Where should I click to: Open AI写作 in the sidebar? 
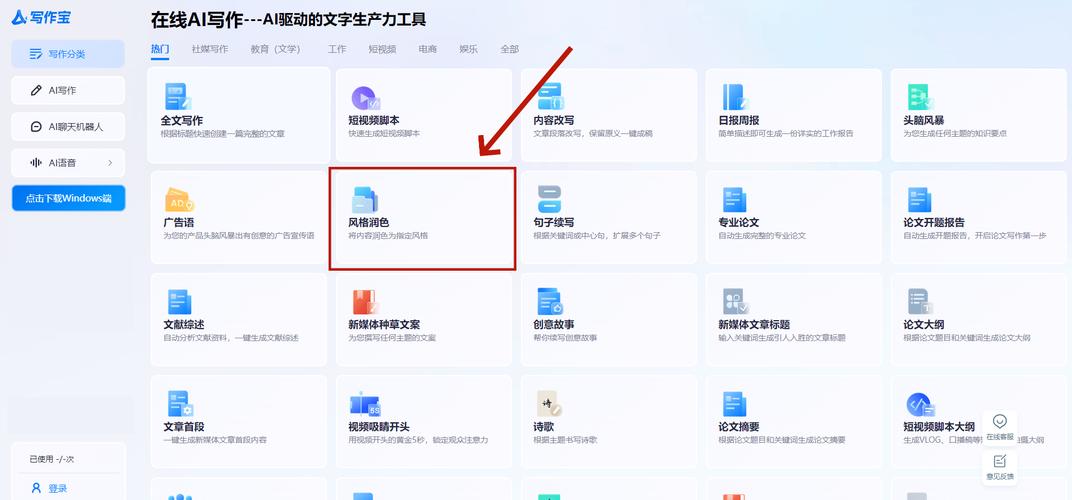pyautogui.click(x=68, y=90)
